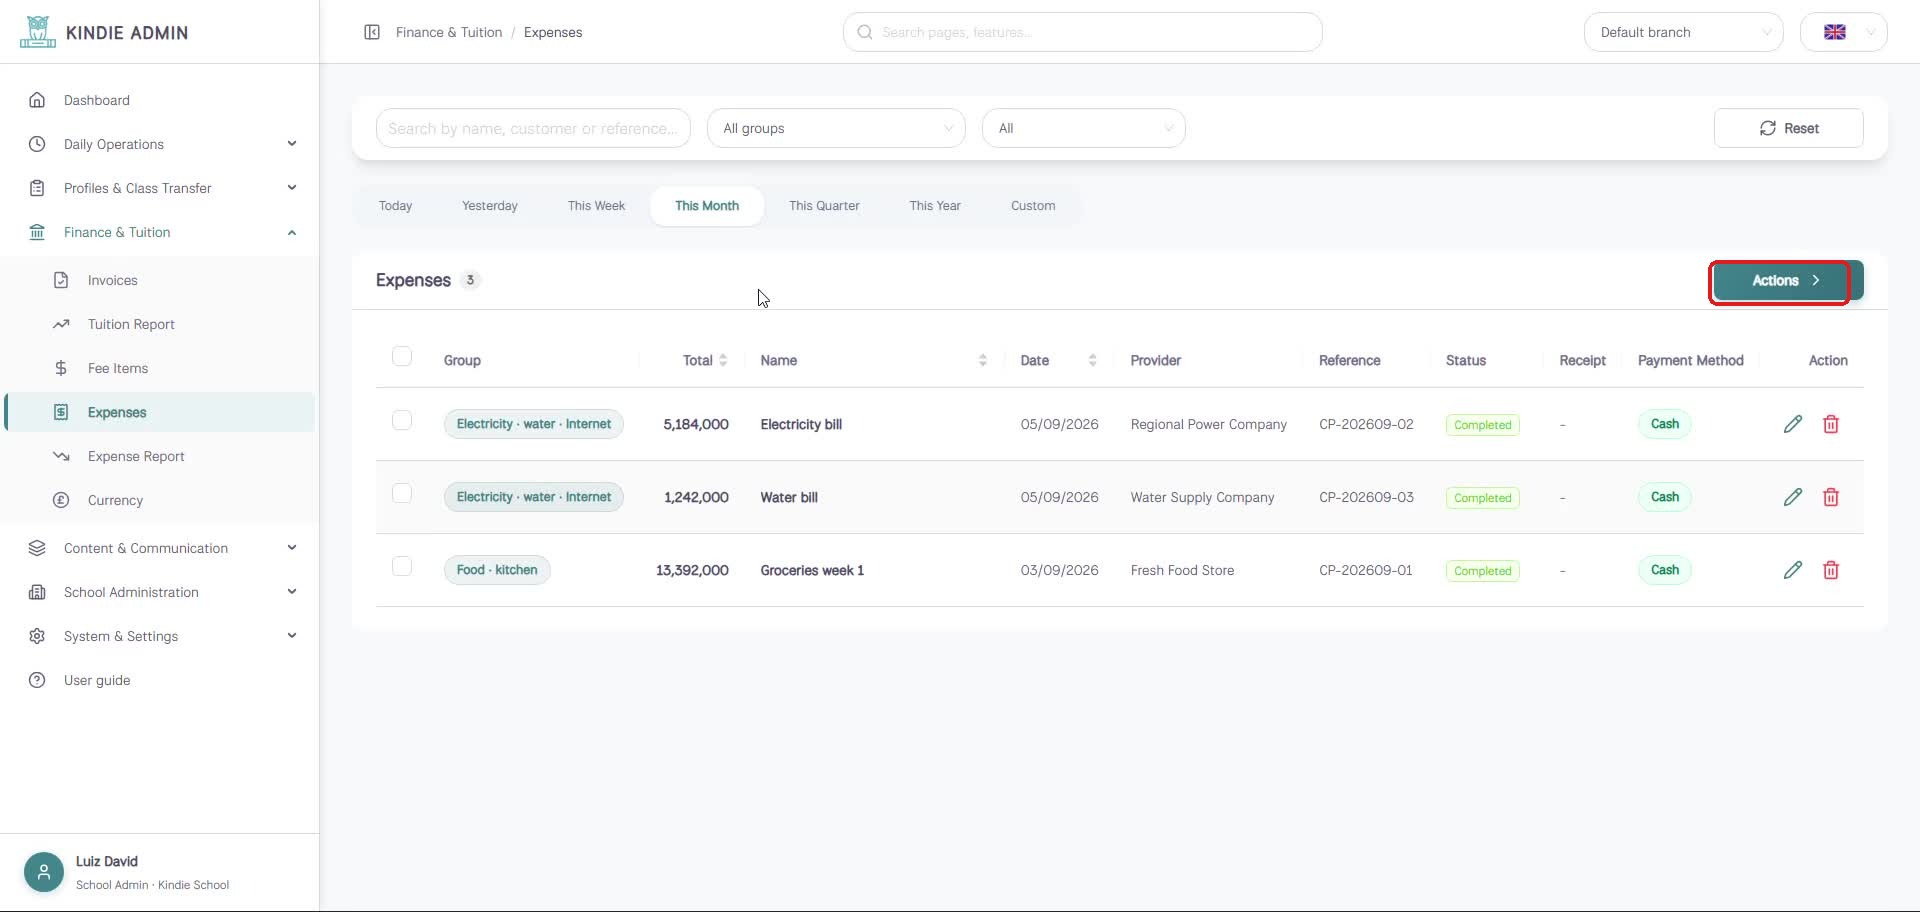Switch to the Today tab

pyautogui.click(x=396, y=206)
